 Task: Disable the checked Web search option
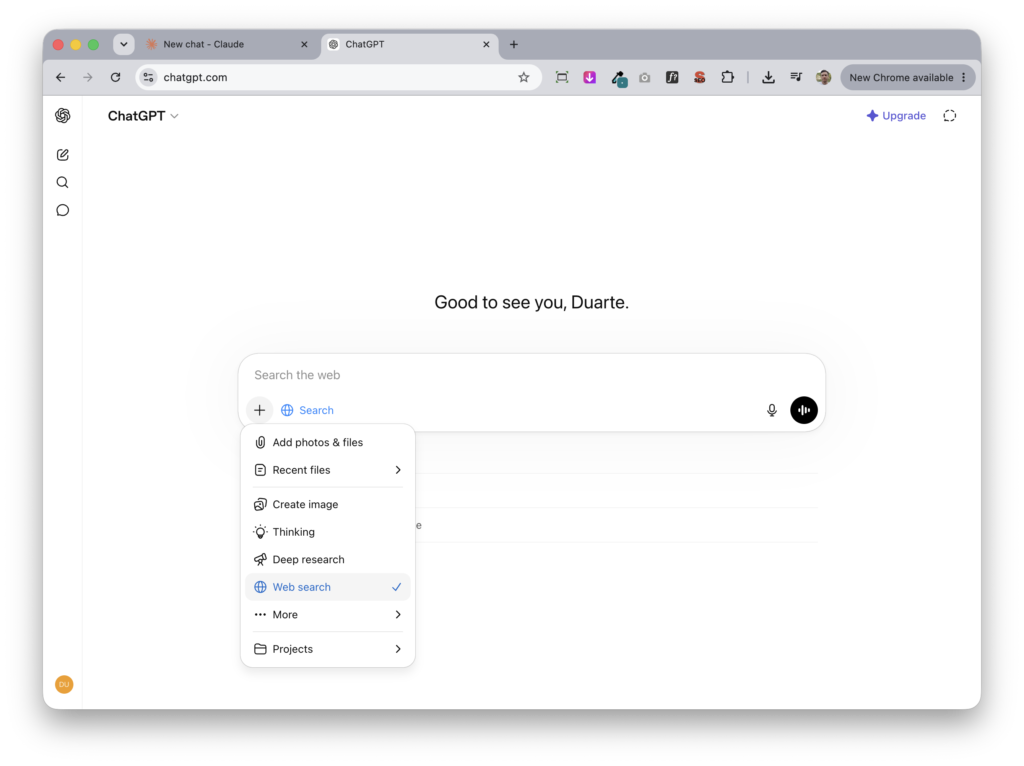pos(328,587)
